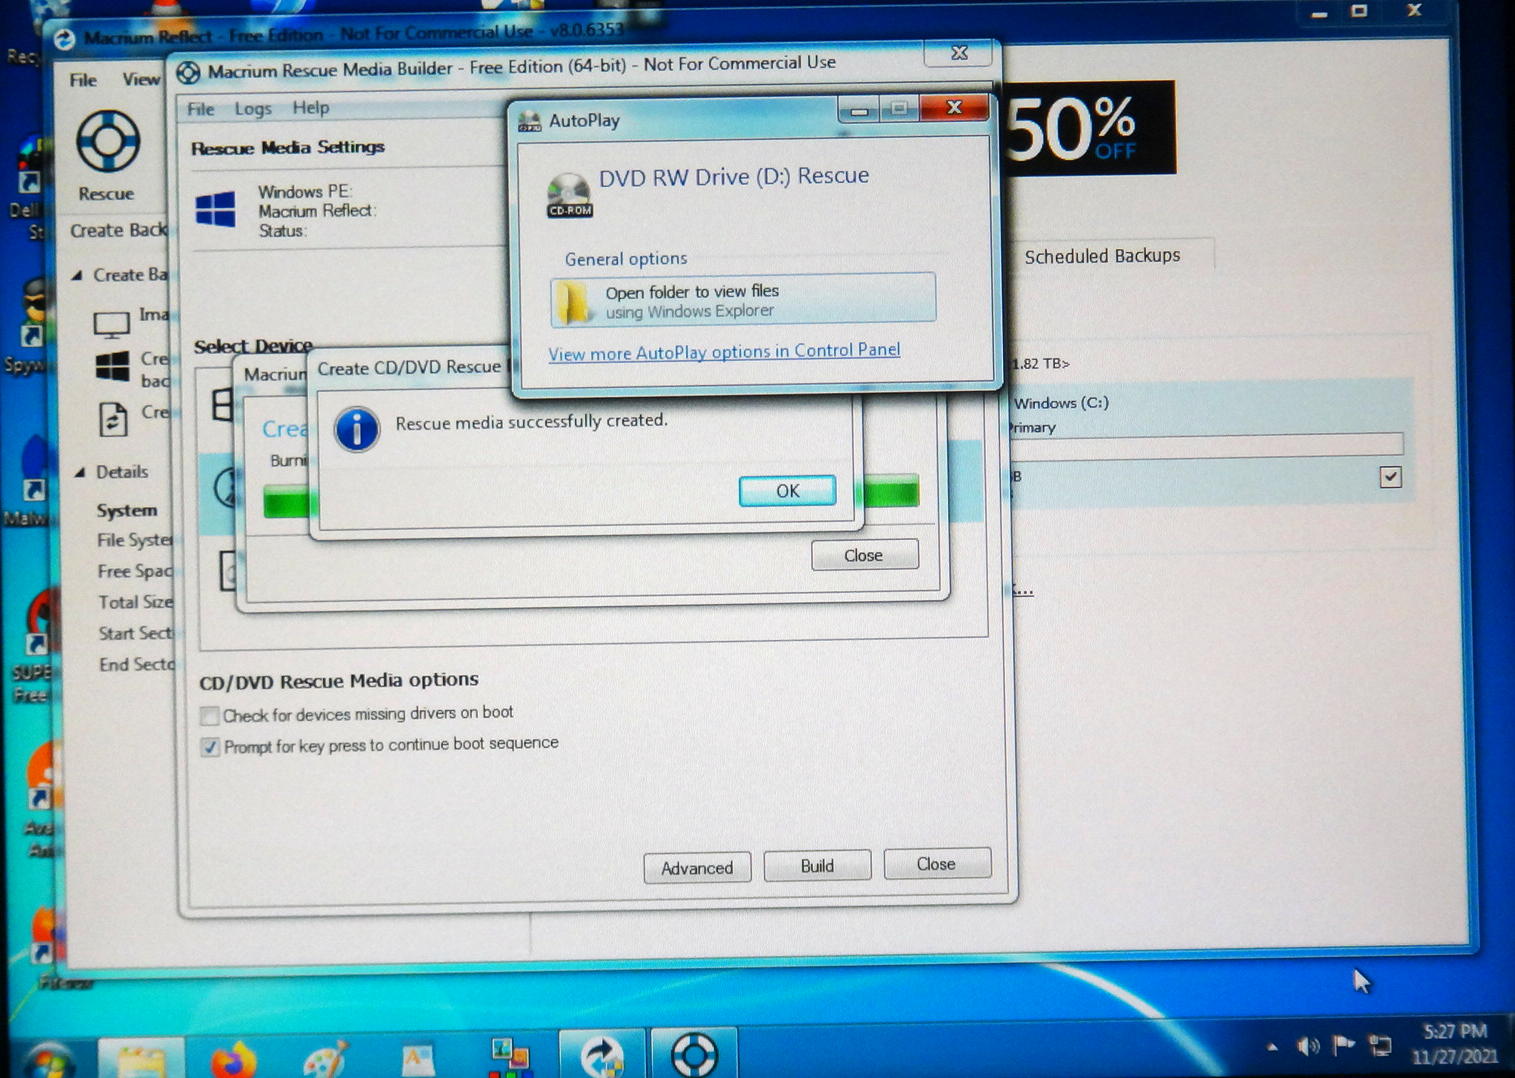The height and width of the screenshot is (1078, 1515).
Task: Click Close at the bottom of Rescue Media Builder
Action: pyautogui.click(x=936, y=864)
